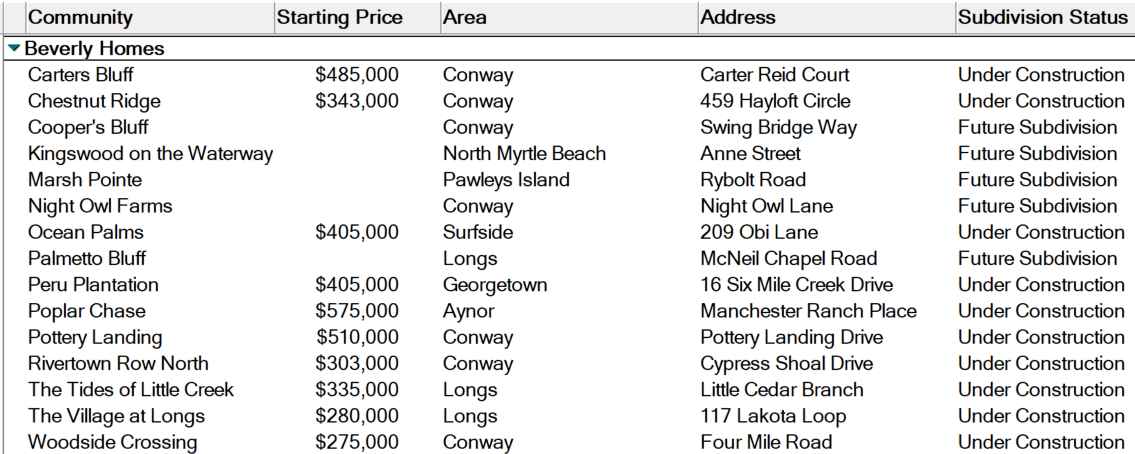
Task: Sort by the Subdivision Status column header
Action: click(1045, 17)
